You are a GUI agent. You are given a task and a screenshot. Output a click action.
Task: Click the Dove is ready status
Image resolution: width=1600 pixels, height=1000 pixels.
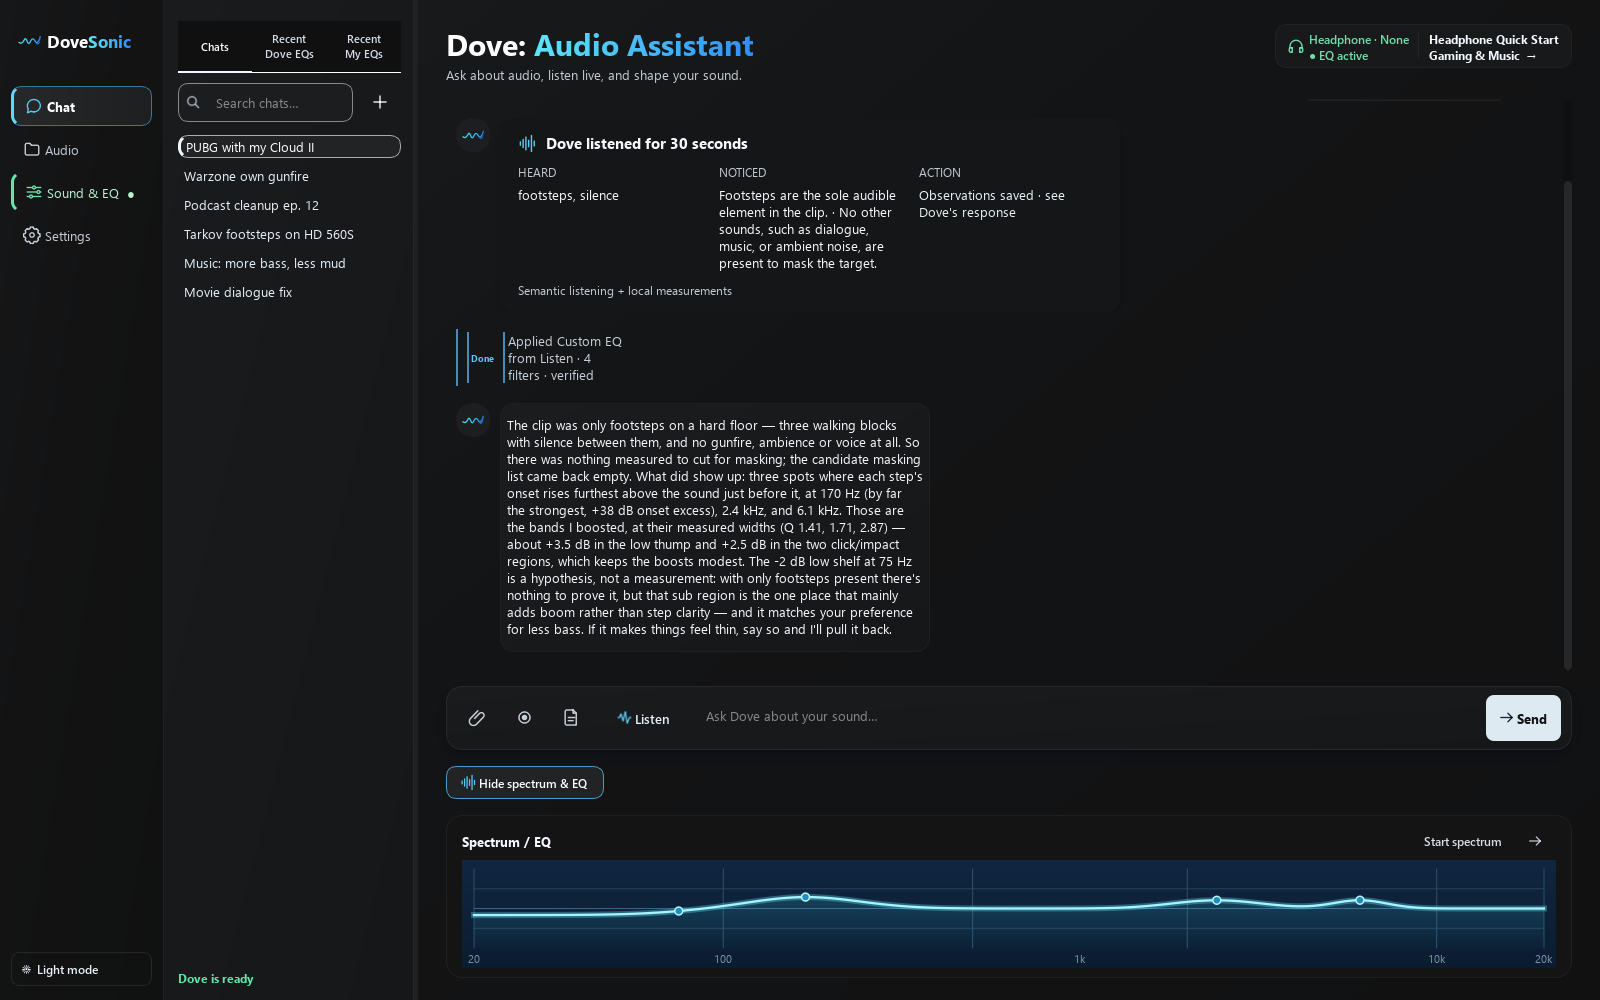(x=216, y=978)
